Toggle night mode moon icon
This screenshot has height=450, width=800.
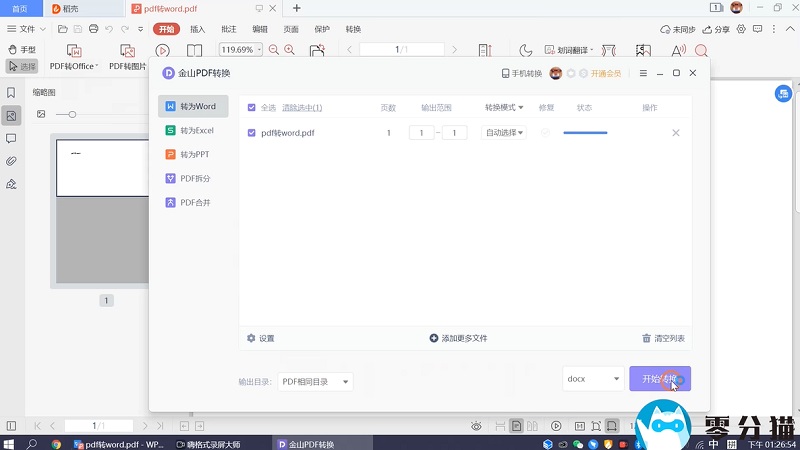coord(526,50)
